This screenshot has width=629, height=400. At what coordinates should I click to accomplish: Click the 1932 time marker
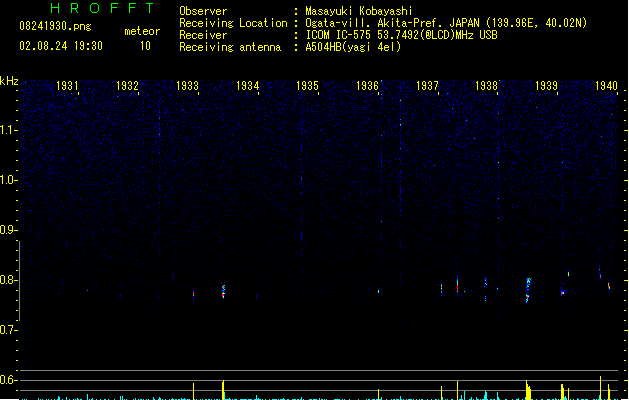point(127,86)
